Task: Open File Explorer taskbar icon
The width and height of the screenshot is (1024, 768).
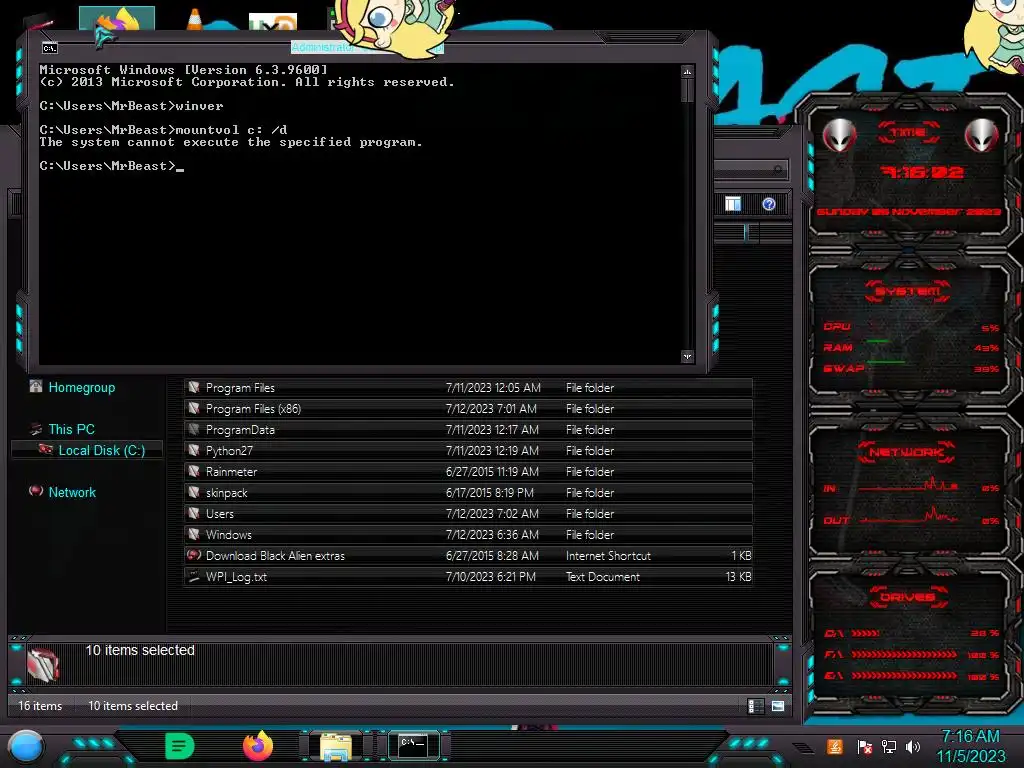Action: (x=336, y=746)
